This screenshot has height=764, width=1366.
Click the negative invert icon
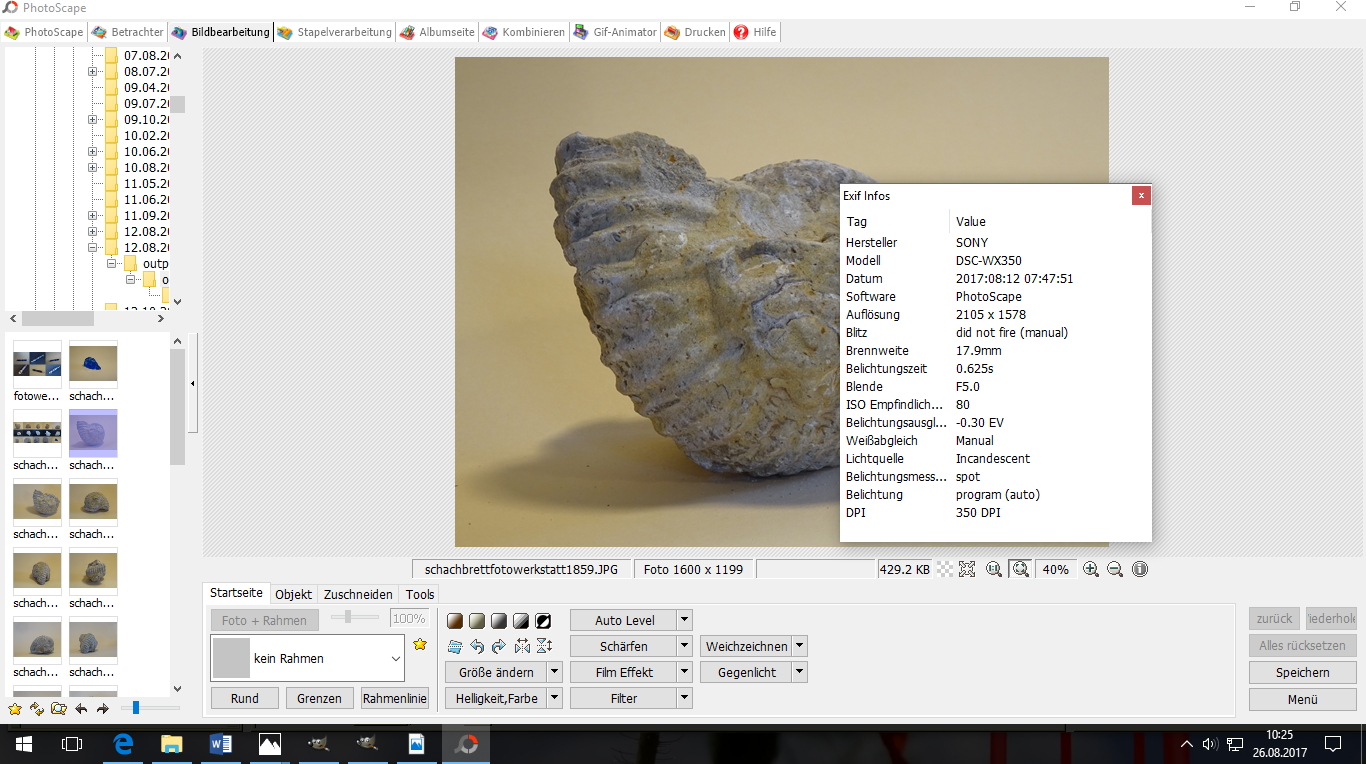click(543, 621)
